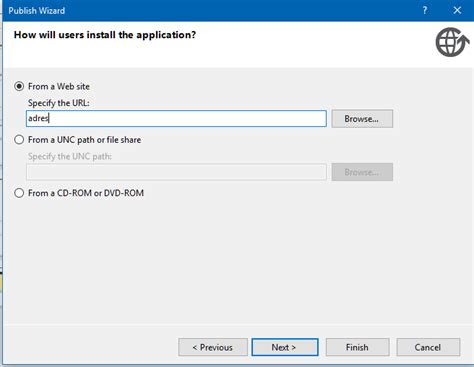Continue to the next wizard step
Screen dimensions: 474x367
pos(285,347)
